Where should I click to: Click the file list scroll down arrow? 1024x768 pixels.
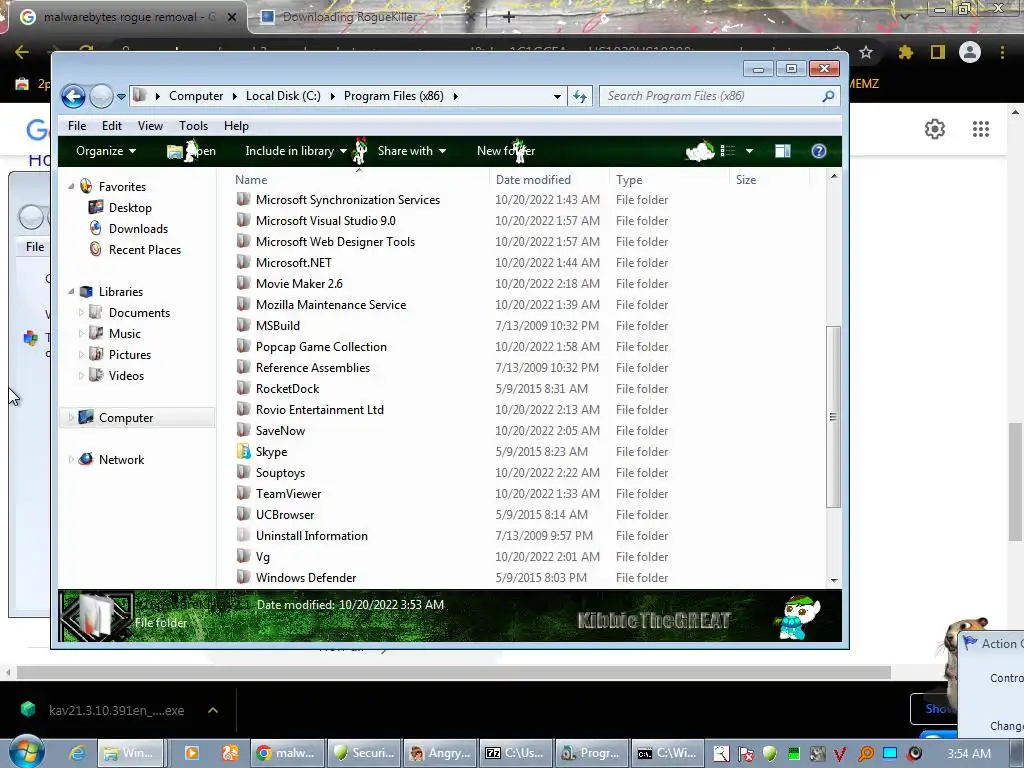pos(833,580)
